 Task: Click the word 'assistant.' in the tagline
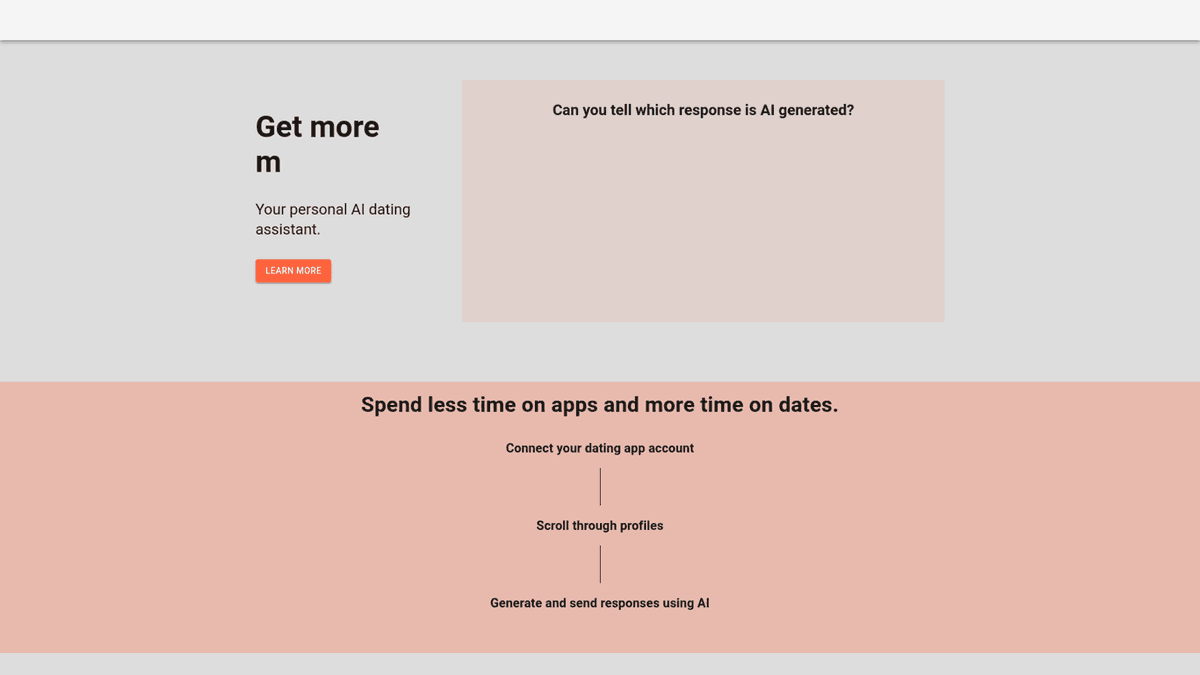click(x=288, y=229)
